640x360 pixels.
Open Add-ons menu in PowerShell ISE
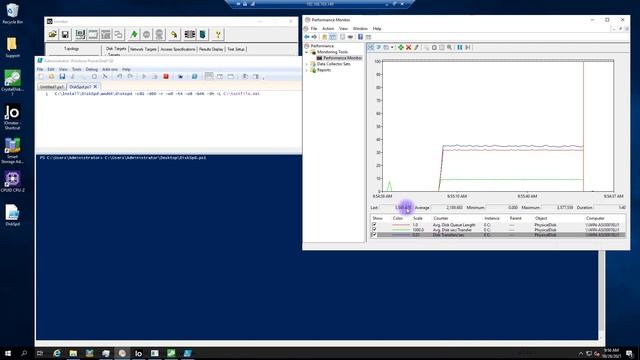pyautogui.click(x=110, y=69)
